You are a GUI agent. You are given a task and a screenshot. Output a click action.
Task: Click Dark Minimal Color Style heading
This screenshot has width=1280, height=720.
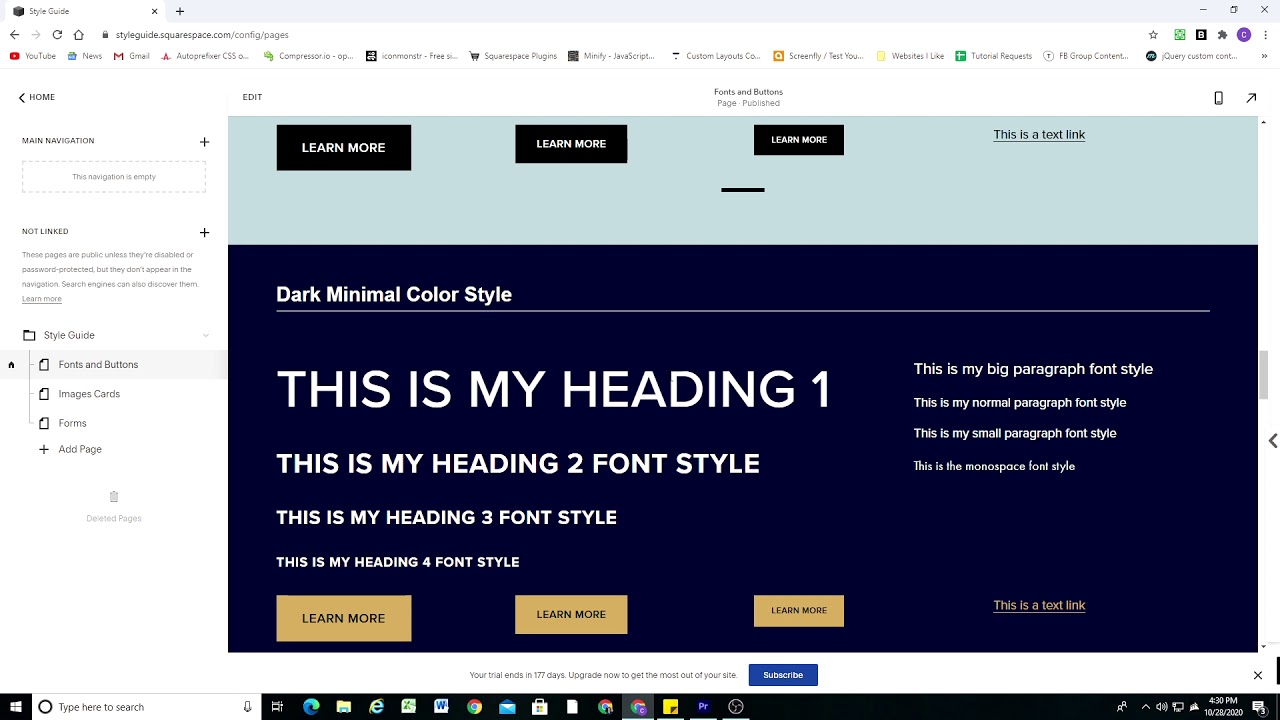coord(394,295)
